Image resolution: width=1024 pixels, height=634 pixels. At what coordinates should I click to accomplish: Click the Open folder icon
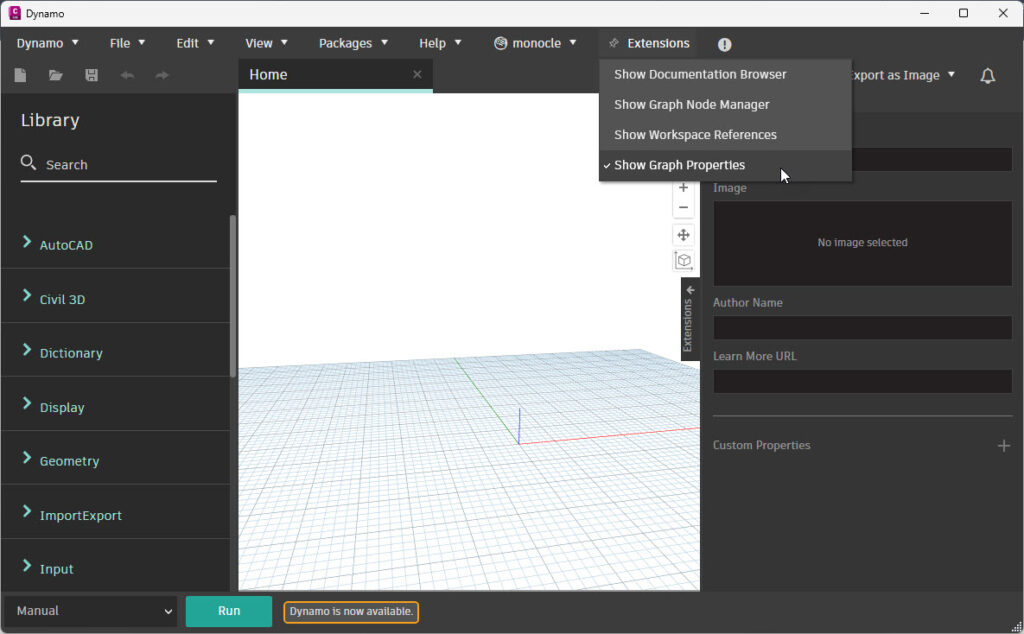click(x=56, y=75)
